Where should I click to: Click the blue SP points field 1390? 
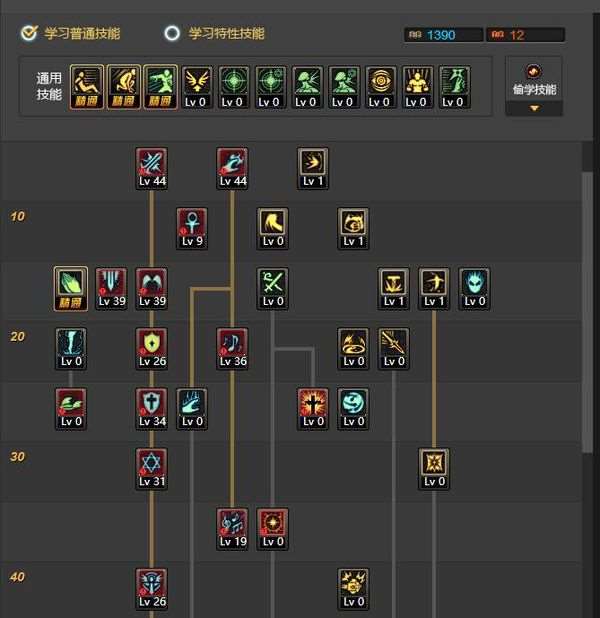click(443, 35)
